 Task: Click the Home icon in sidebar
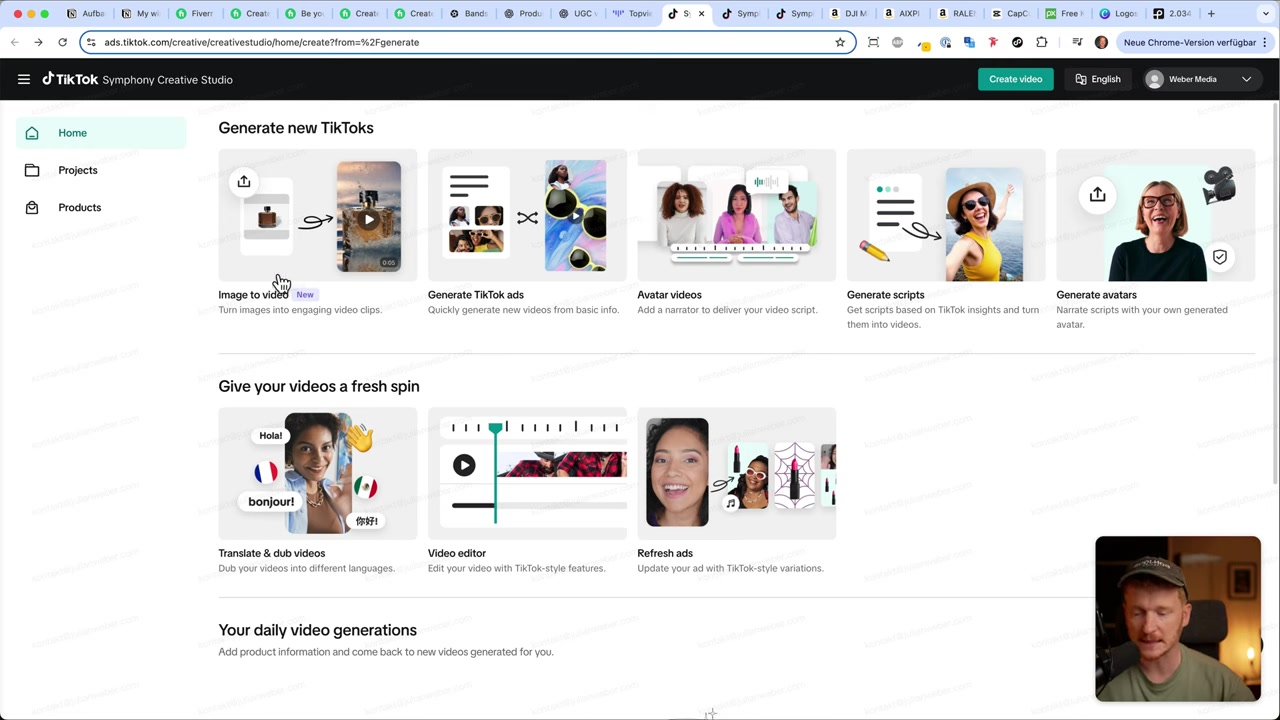pyautogui.click(x=32, y=133)
